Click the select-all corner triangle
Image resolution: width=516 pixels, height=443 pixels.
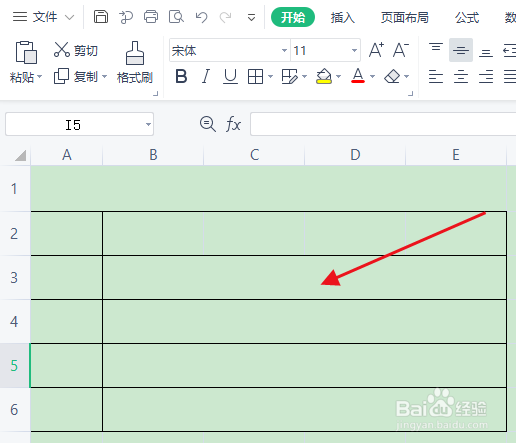(21, 155)
